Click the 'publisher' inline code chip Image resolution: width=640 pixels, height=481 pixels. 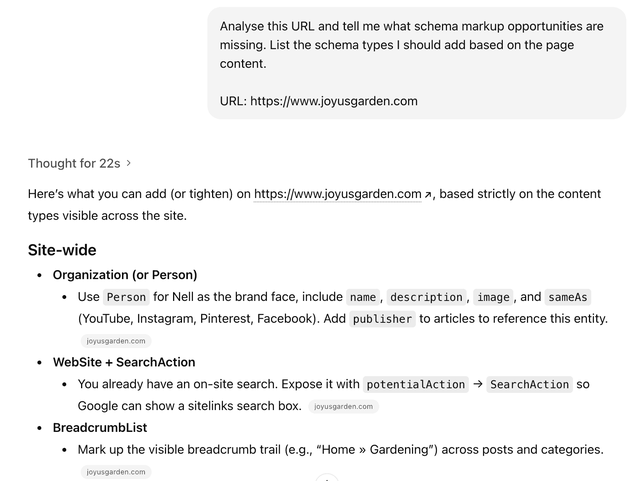[381, 319]
